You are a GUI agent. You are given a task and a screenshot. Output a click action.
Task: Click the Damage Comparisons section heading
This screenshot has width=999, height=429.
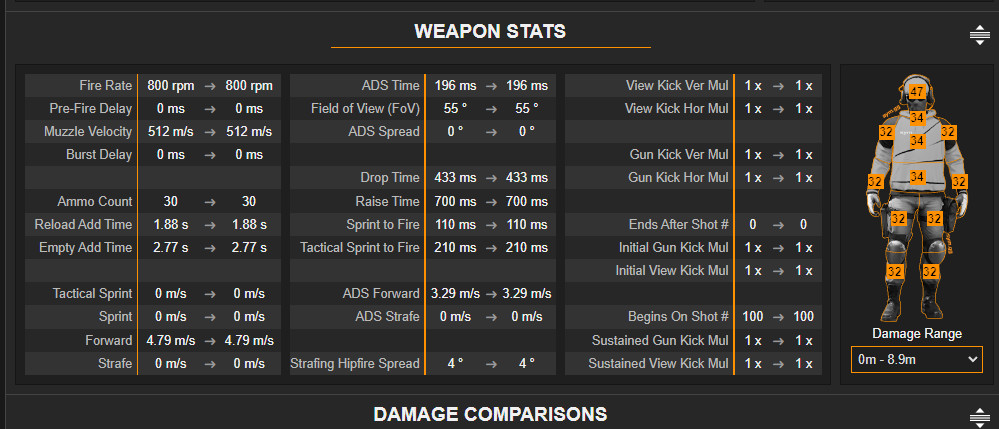[490, 413]
